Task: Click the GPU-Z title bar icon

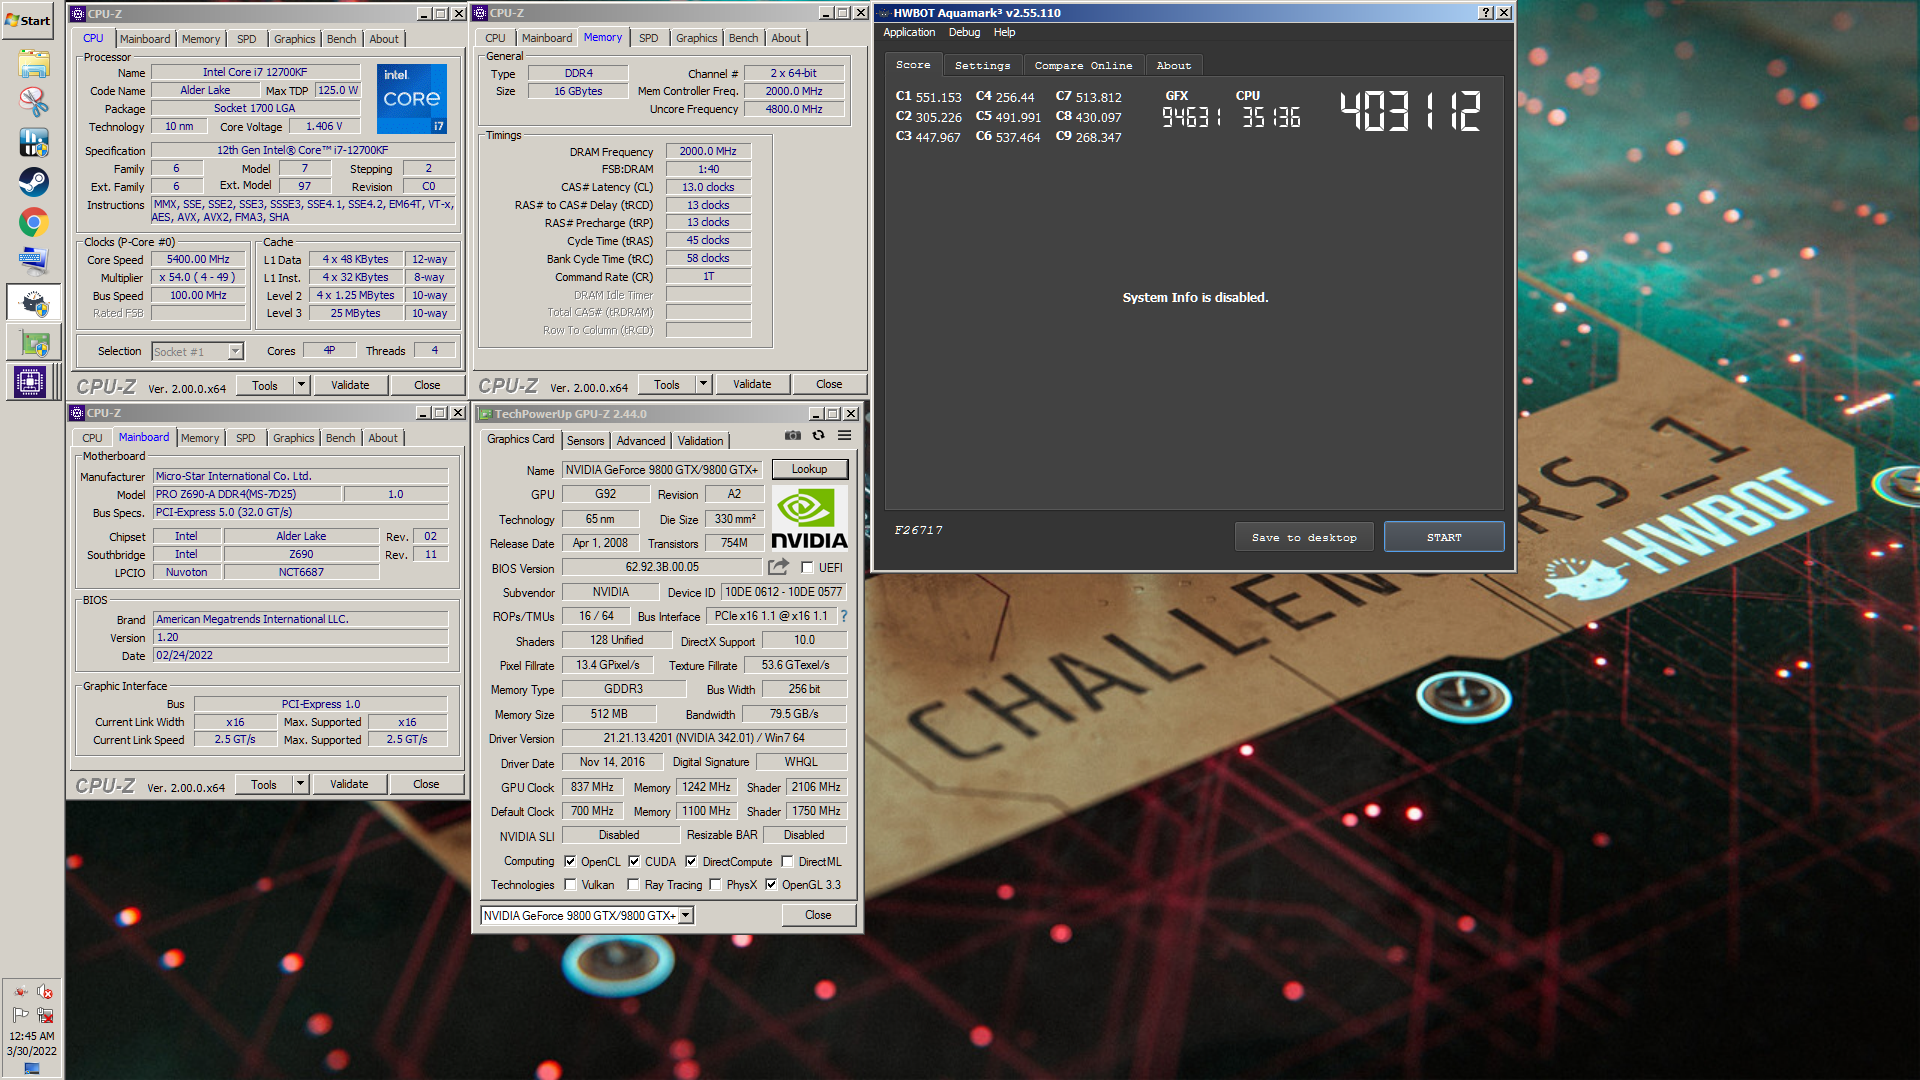Action: pos(485,414)
